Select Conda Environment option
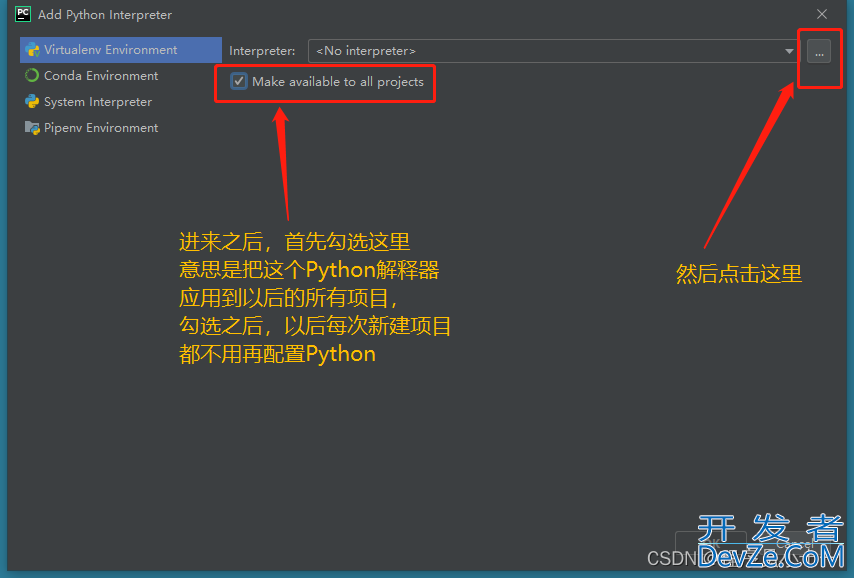The width and height of the screenshot is (854, 578). (x=101, y=76)
